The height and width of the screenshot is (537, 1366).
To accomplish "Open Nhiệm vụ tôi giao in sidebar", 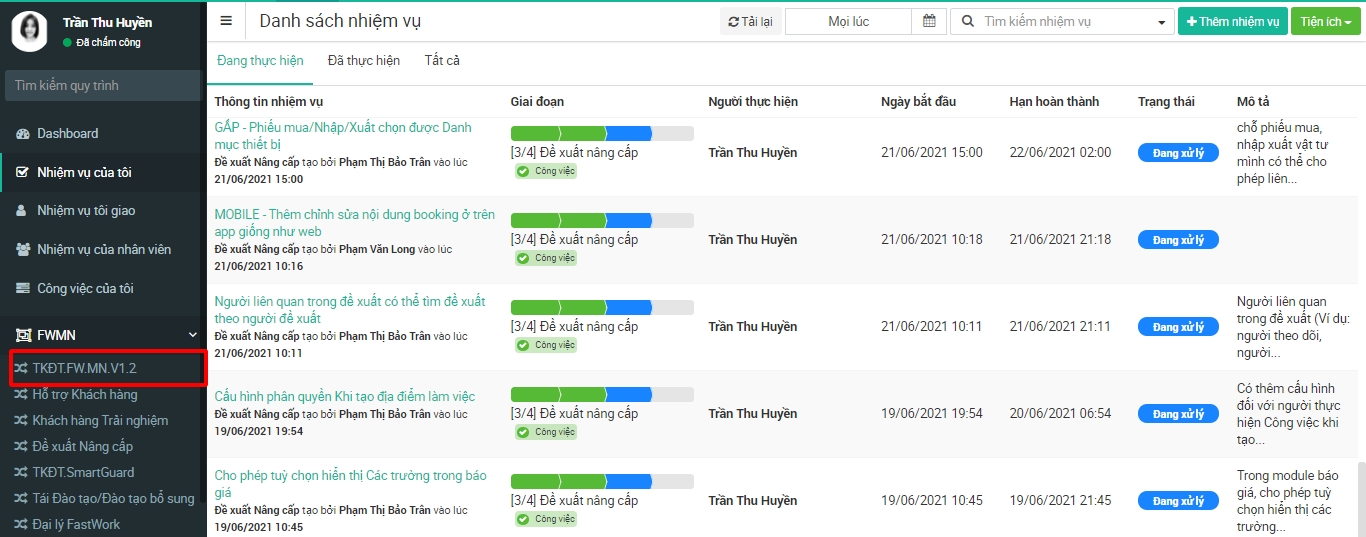I will pyautogui.click(x=86, y=211).
